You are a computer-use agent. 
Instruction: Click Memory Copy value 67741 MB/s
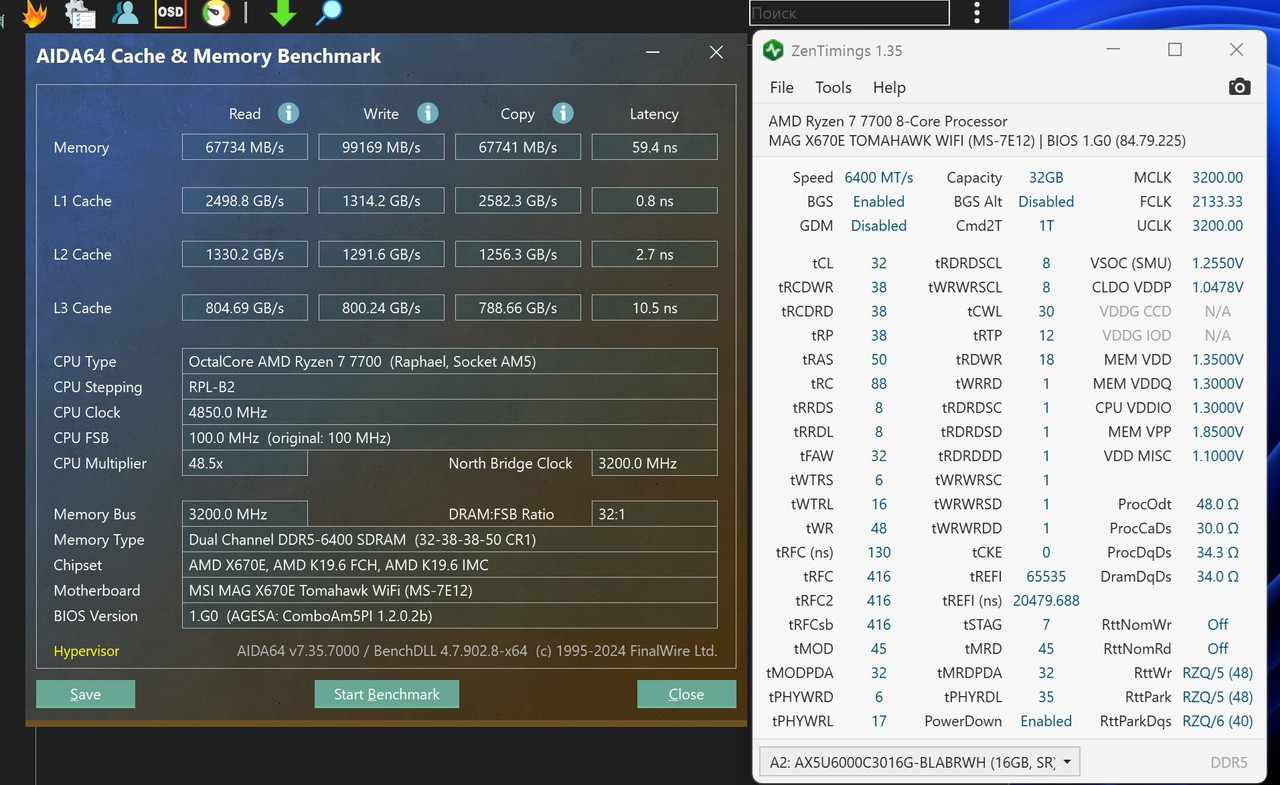click(x=518, y=147)
